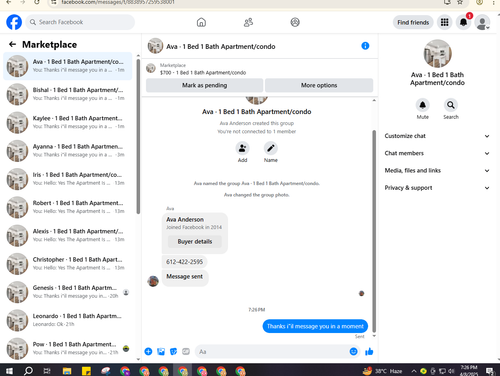
Task: Click Find friends button
Action: point(413,22)
